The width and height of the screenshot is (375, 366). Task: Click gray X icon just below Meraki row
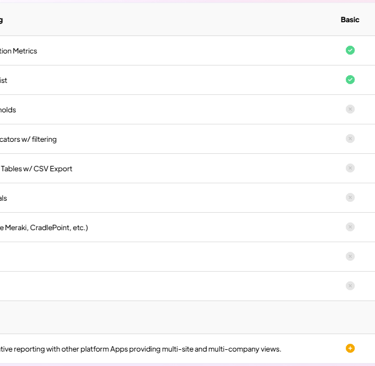(350, 256)
